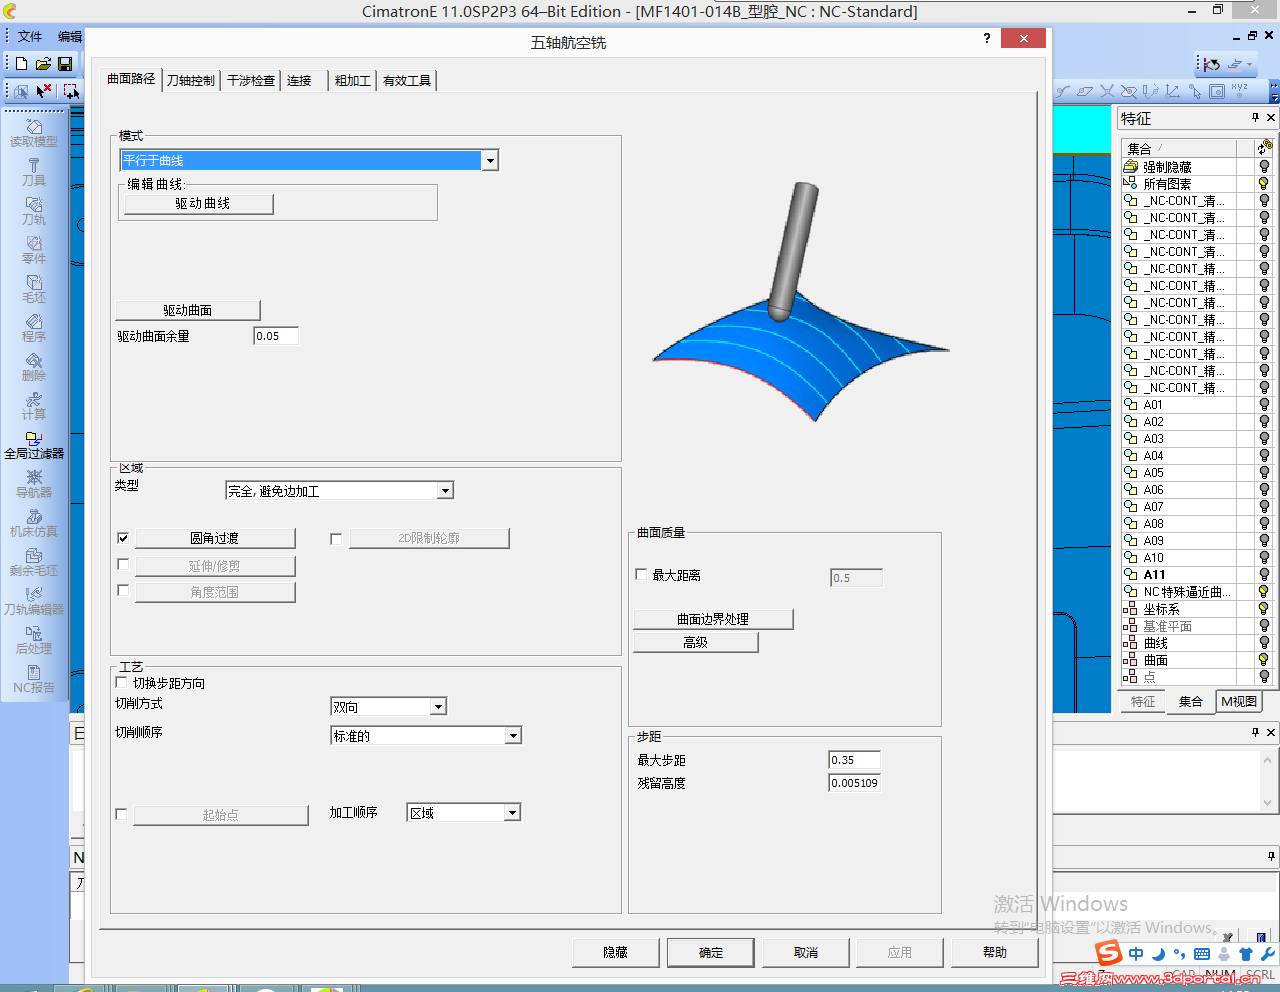Screen dimensions: 1280x992
Task: Select the 刀轨 sidebar icon
Action: point(34,212)
